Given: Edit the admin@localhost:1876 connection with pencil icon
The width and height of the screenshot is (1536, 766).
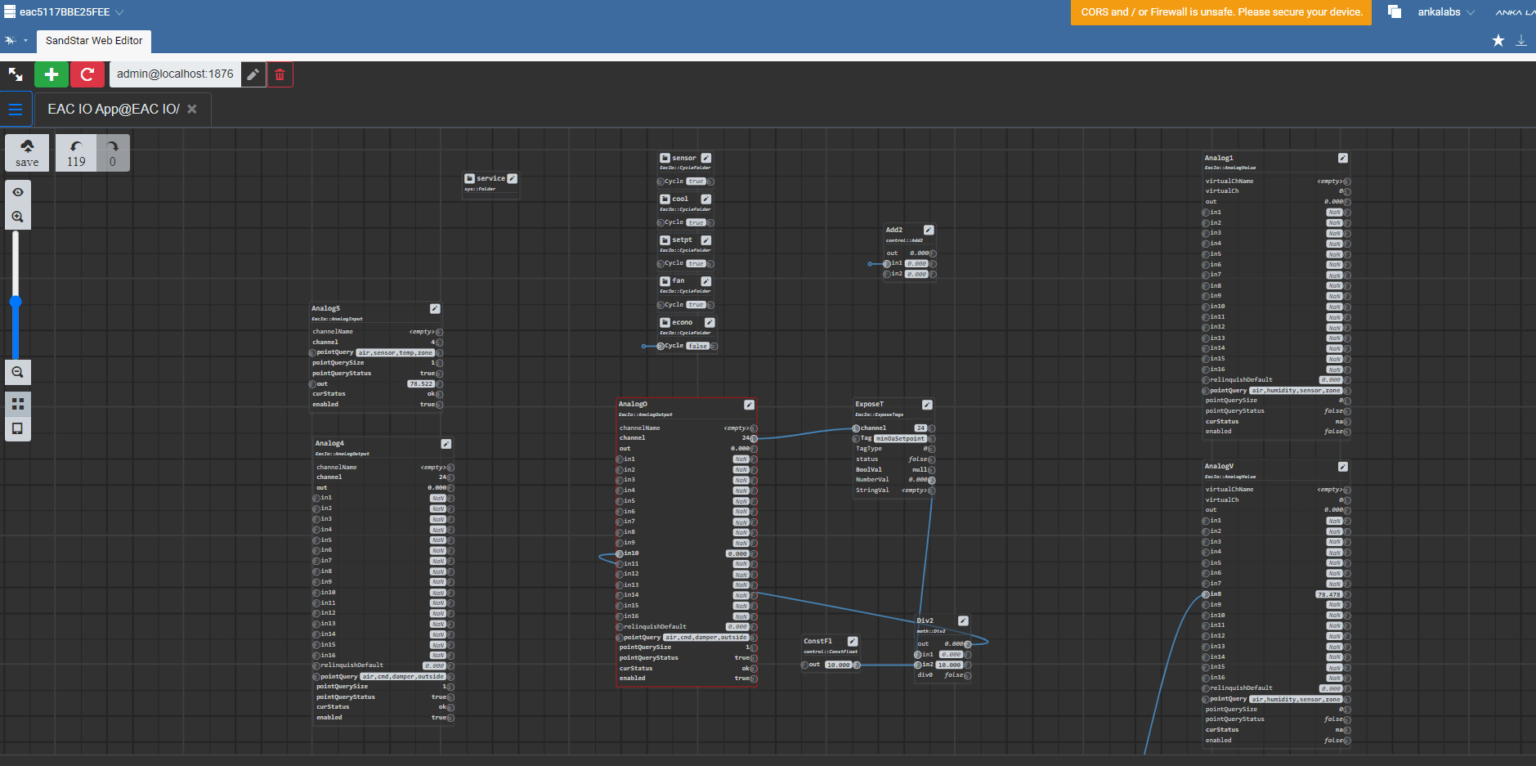Looking at the screenshot, I should tap(254, 75).
